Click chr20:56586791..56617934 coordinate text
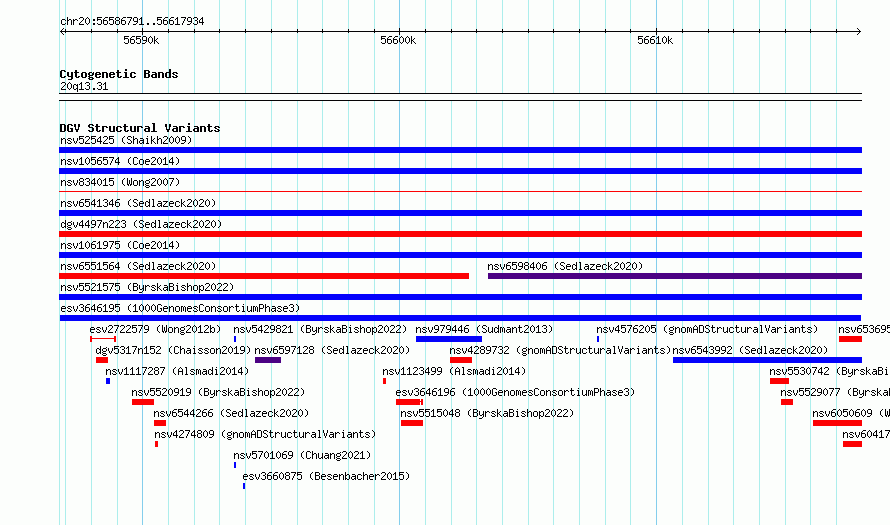 (132, 21)
